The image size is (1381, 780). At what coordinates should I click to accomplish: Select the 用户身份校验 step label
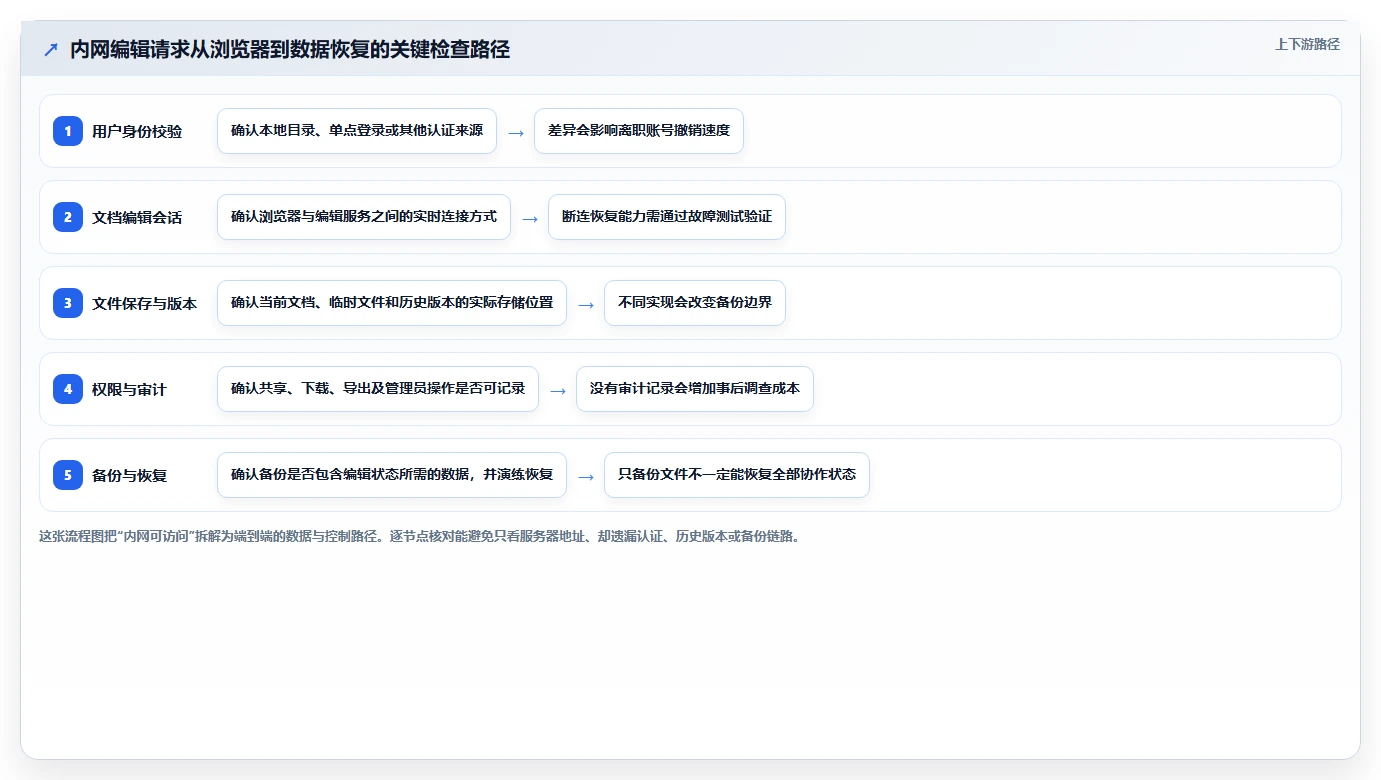(137, 131)
